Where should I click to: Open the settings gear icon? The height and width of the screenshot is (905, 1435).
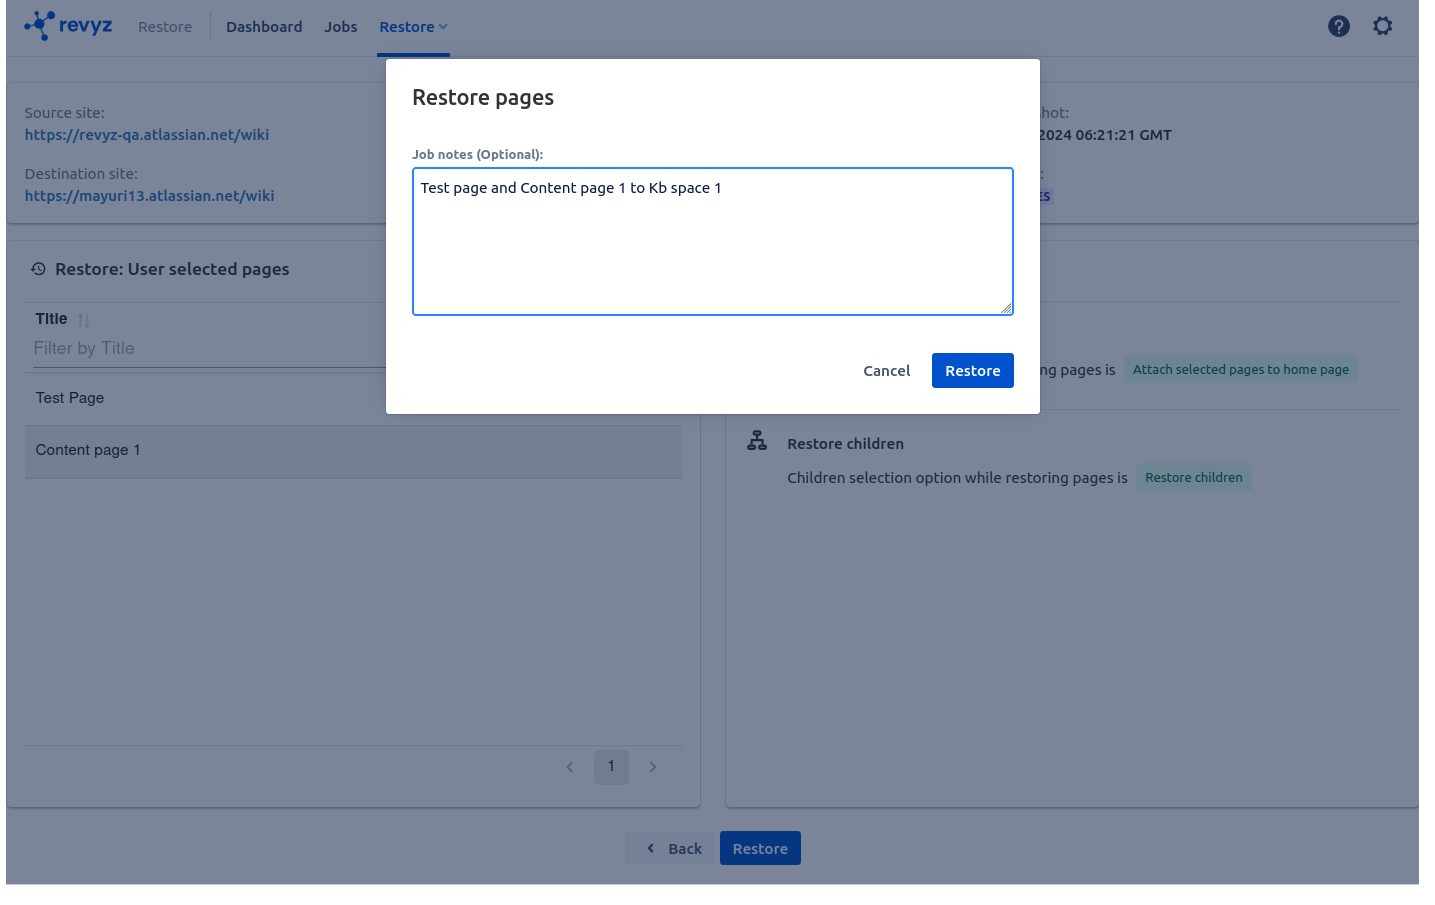click(1382, 27)
